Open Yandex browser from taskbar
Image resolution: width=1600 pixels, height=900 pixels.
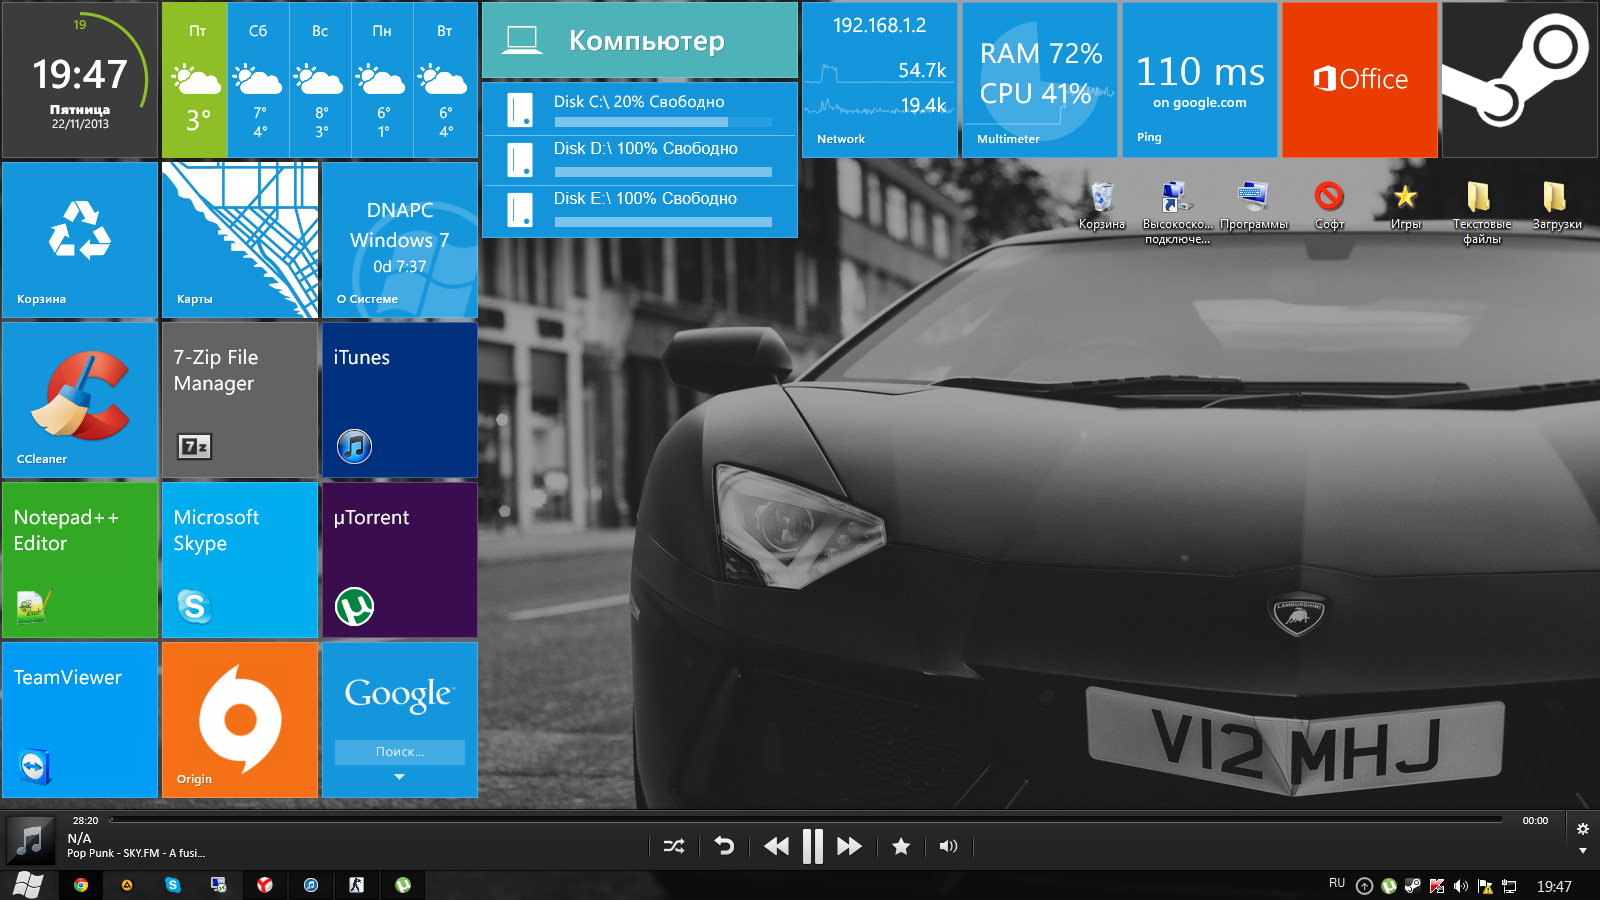click(265, 885)
